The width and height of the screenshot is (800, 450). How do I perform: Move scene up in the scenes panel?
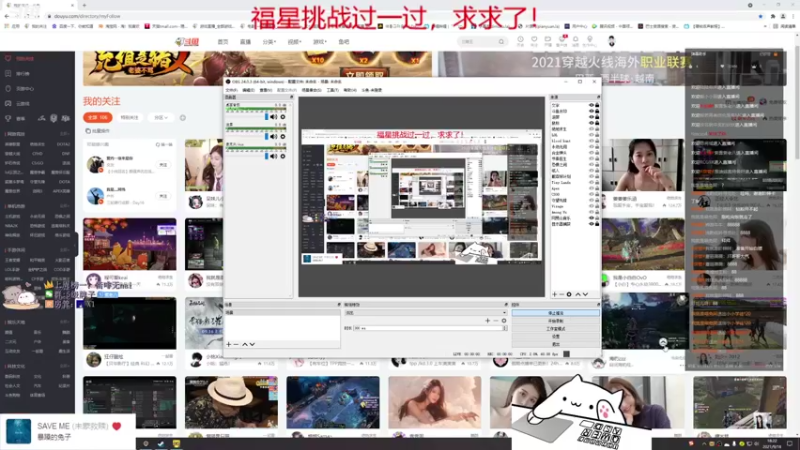click(x=244, y=344)
